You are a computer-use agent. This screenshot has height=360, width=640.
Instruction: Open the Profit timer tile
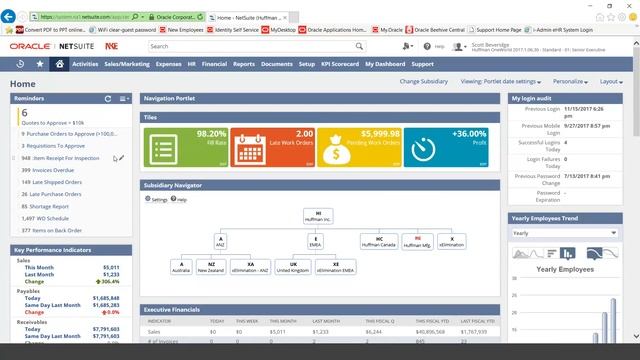(446, 147)
